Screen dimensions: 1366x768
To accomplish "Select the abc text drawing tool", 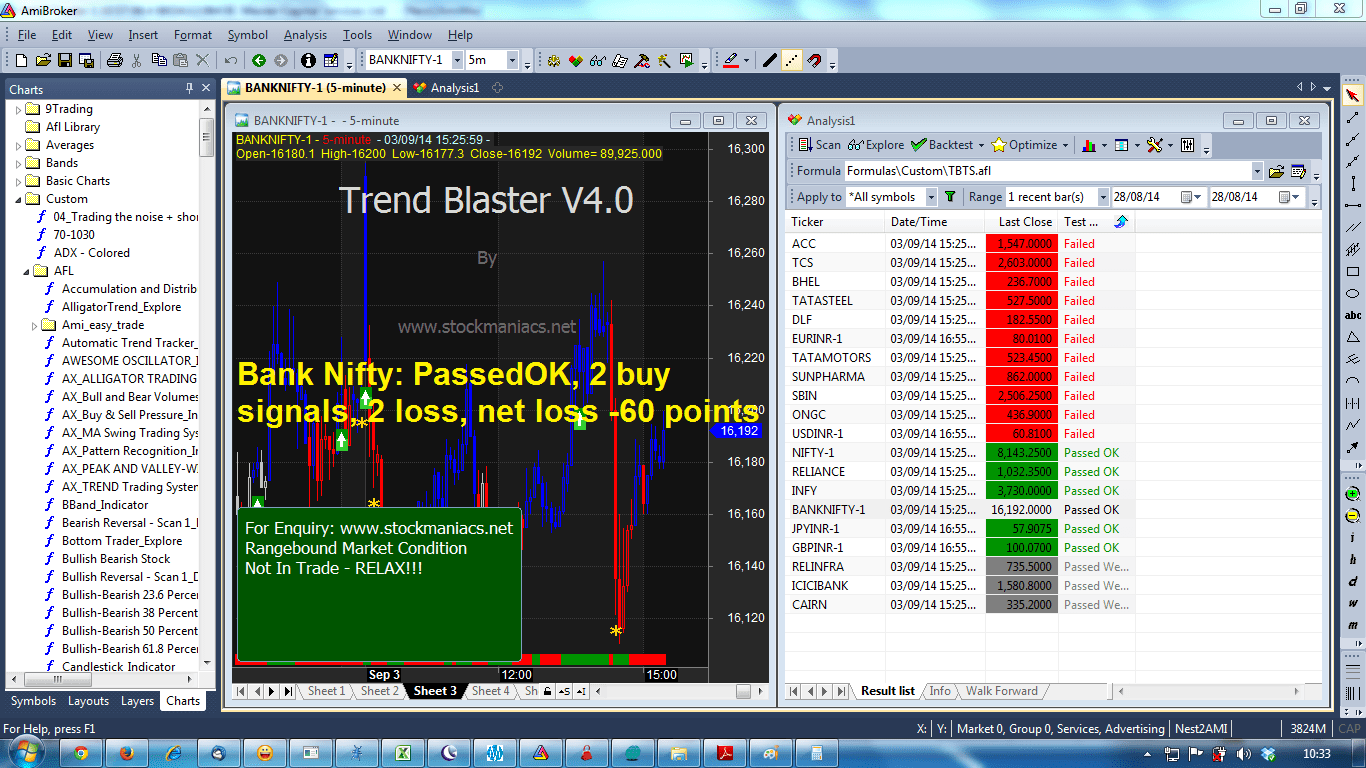I will (x=1352, y=316).
